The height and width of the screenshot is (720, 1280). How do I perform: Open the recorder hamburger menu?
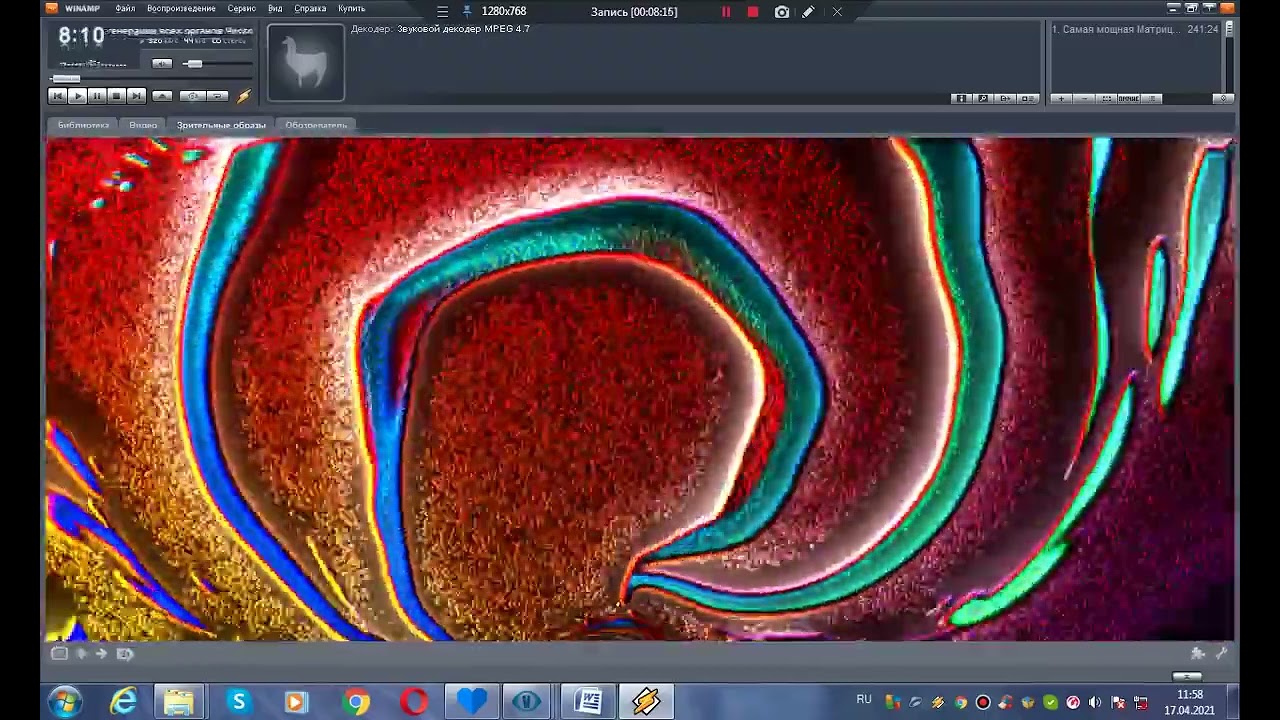click(x=442, y=12)
